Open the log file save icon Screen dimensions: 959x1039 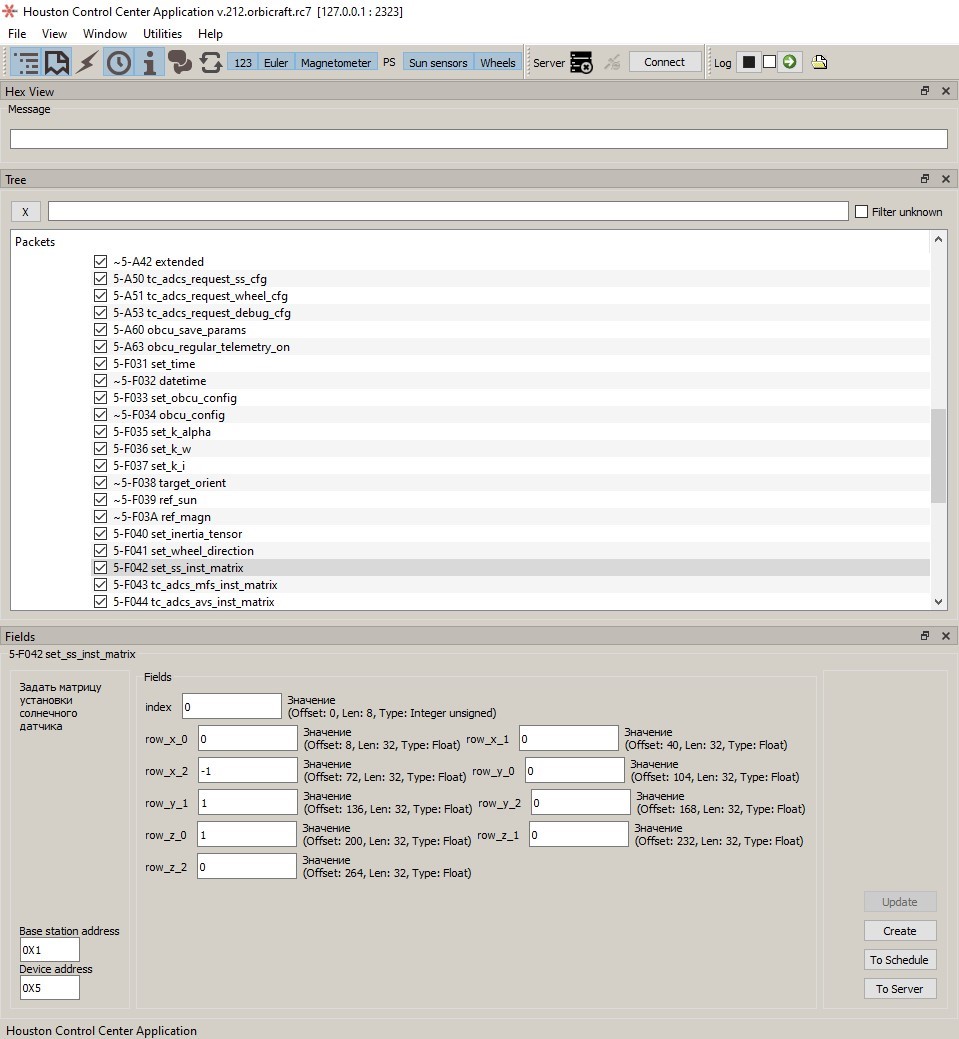819,61
